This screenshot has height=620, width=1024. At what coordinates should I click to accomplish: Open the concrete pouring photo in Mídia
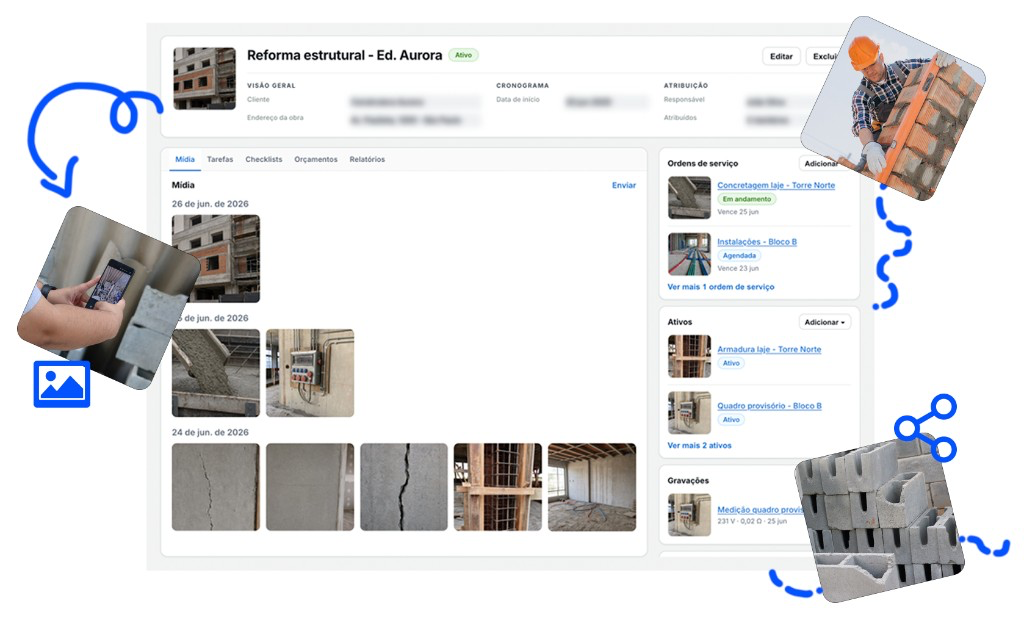[x=216, y=373]
